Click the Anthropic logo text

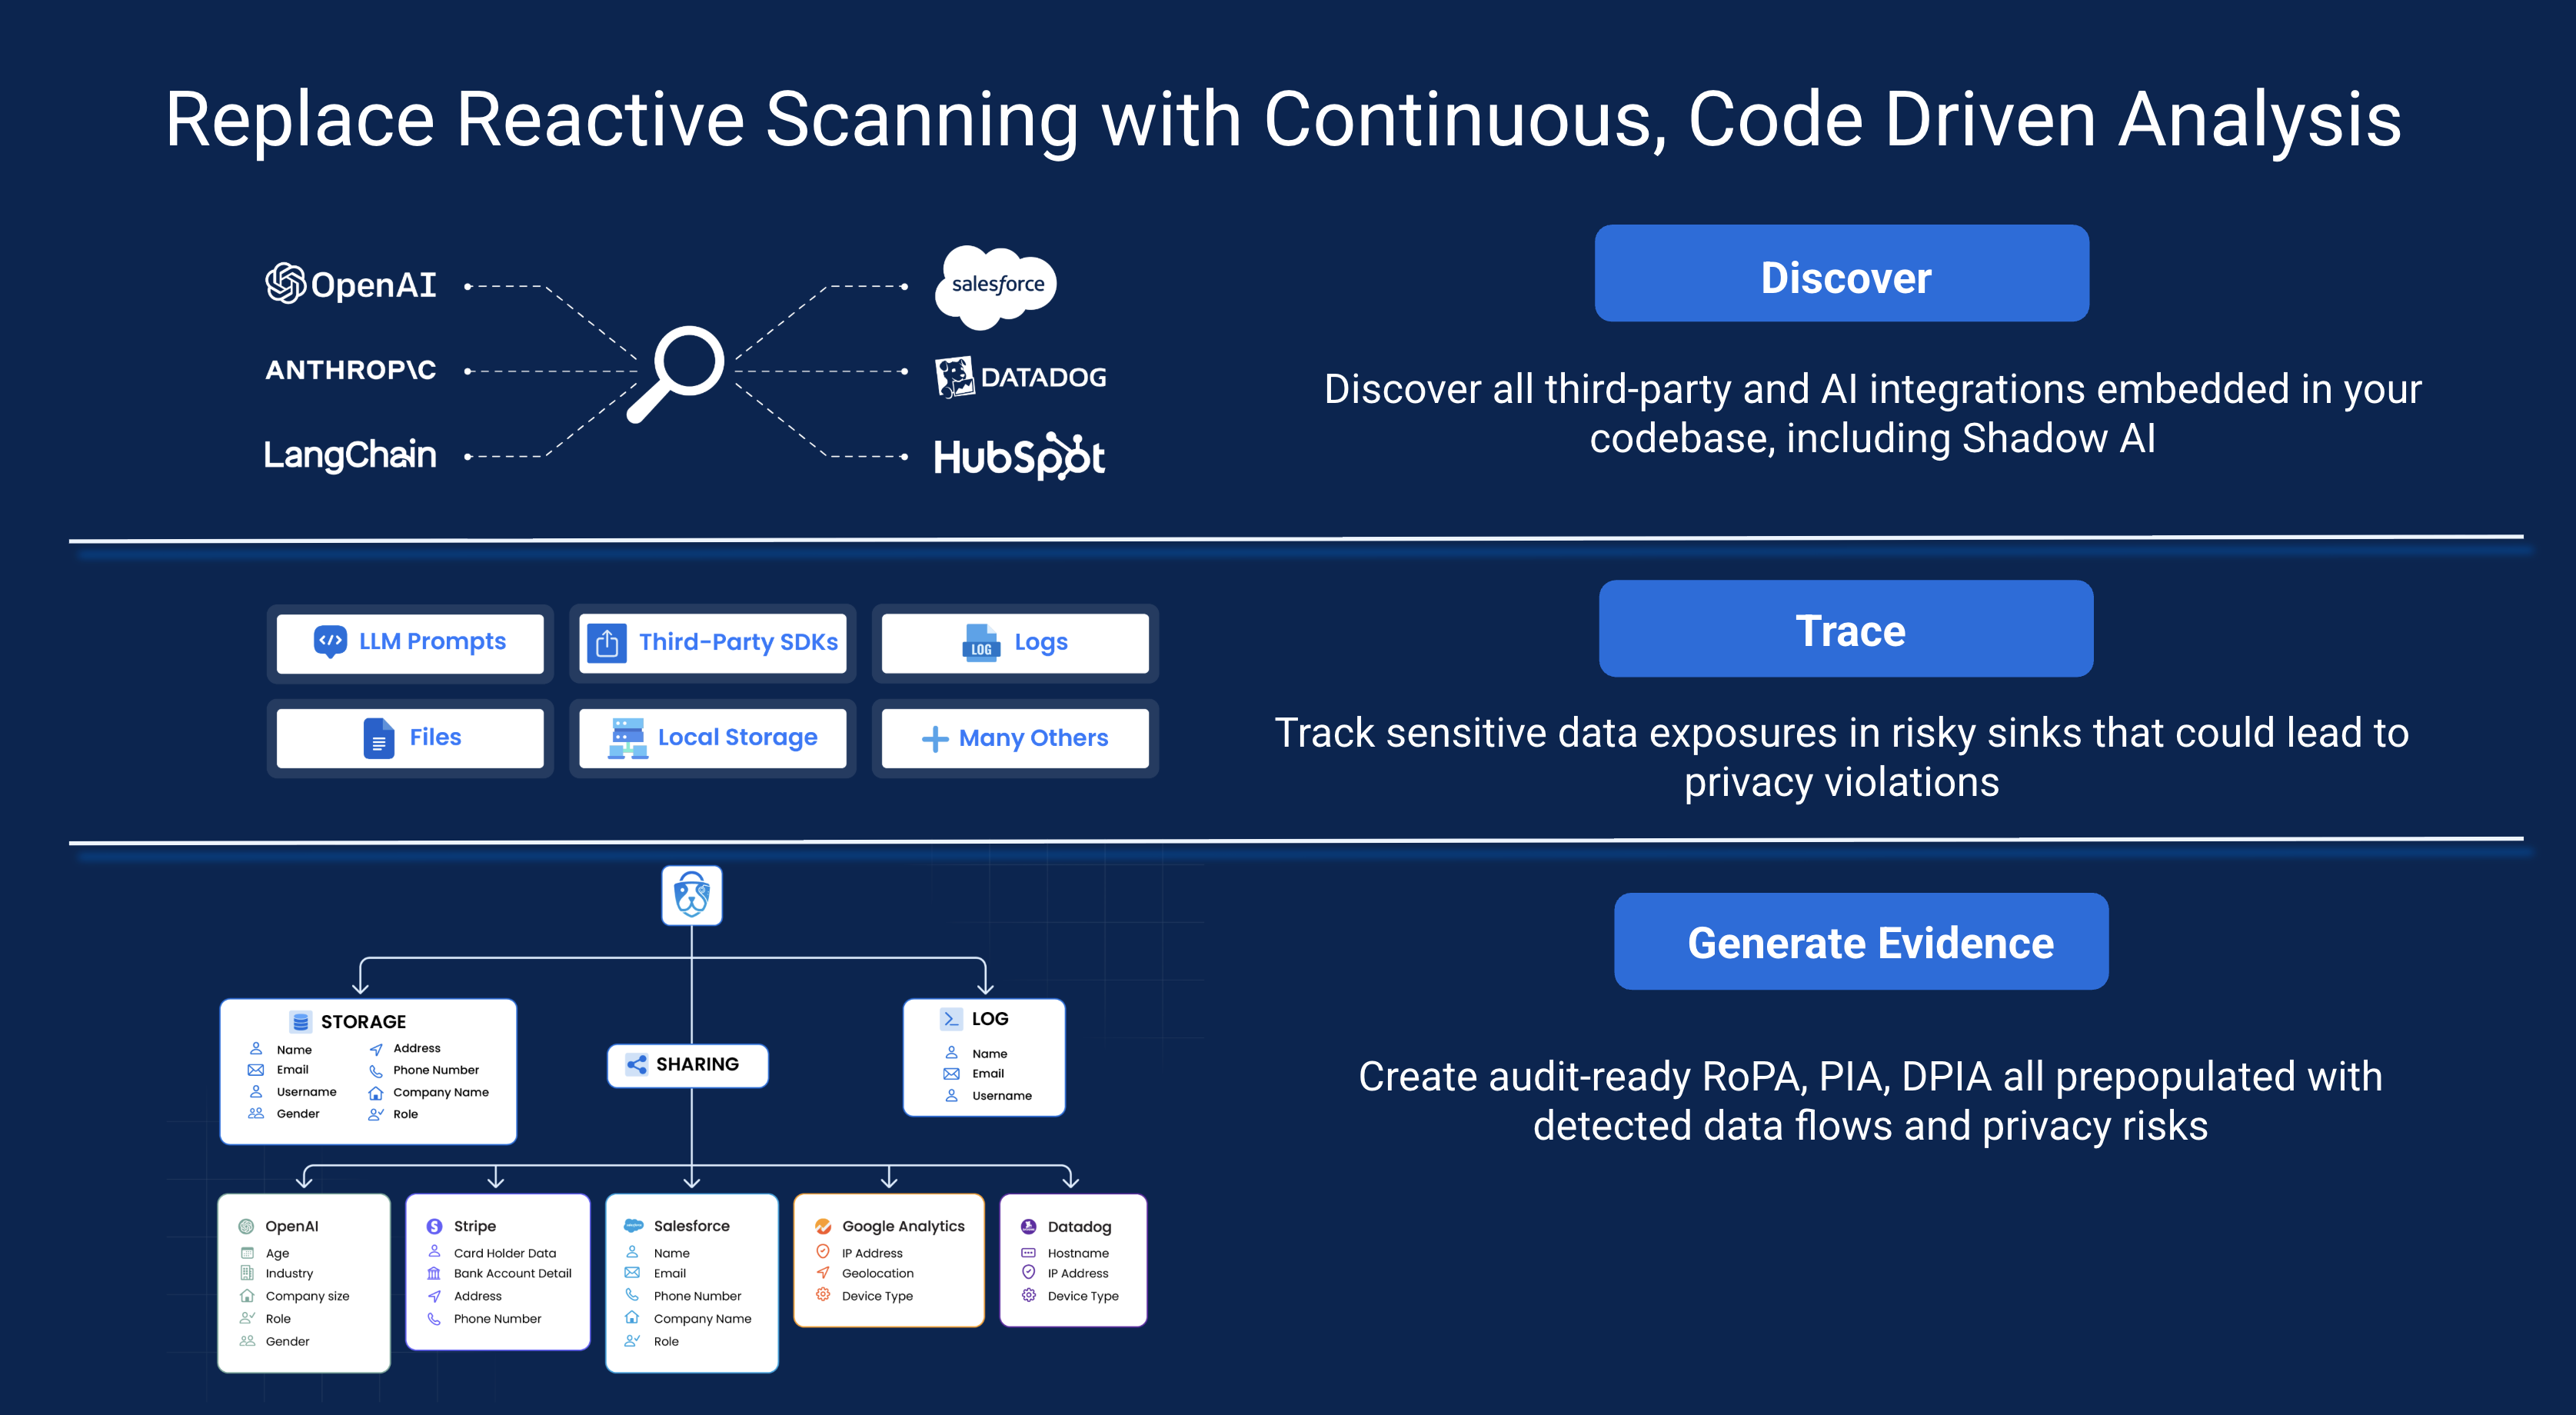tap(350, 370)
